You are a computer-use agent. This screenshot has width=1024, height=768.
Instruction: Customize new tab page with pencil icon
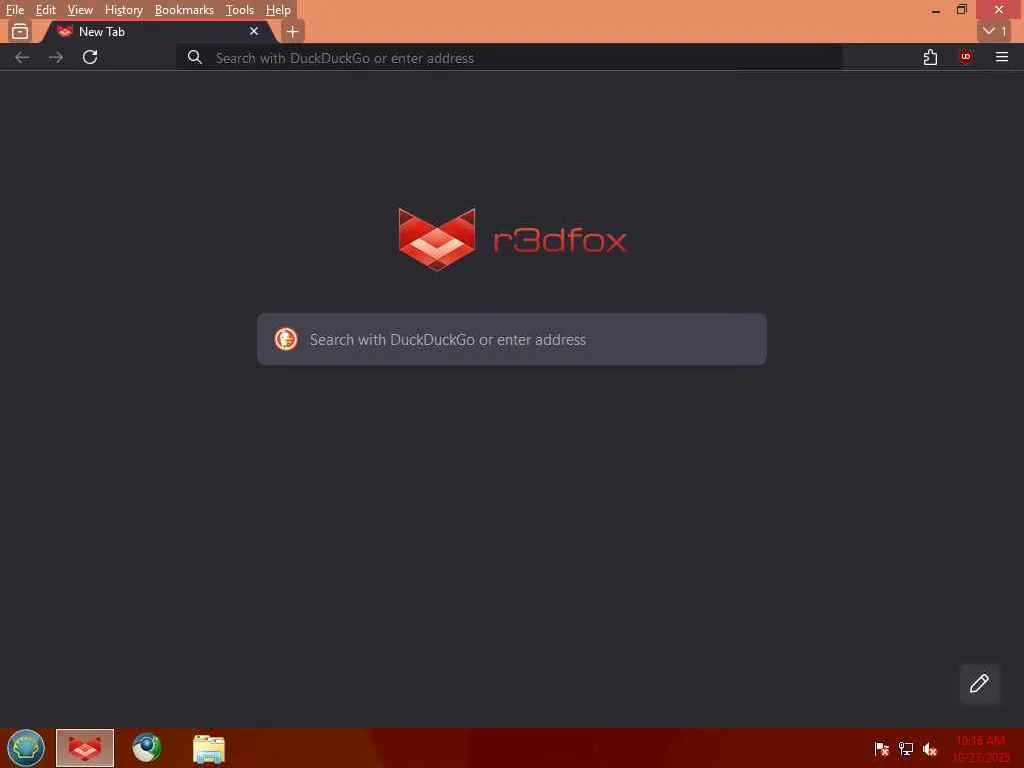979,684
